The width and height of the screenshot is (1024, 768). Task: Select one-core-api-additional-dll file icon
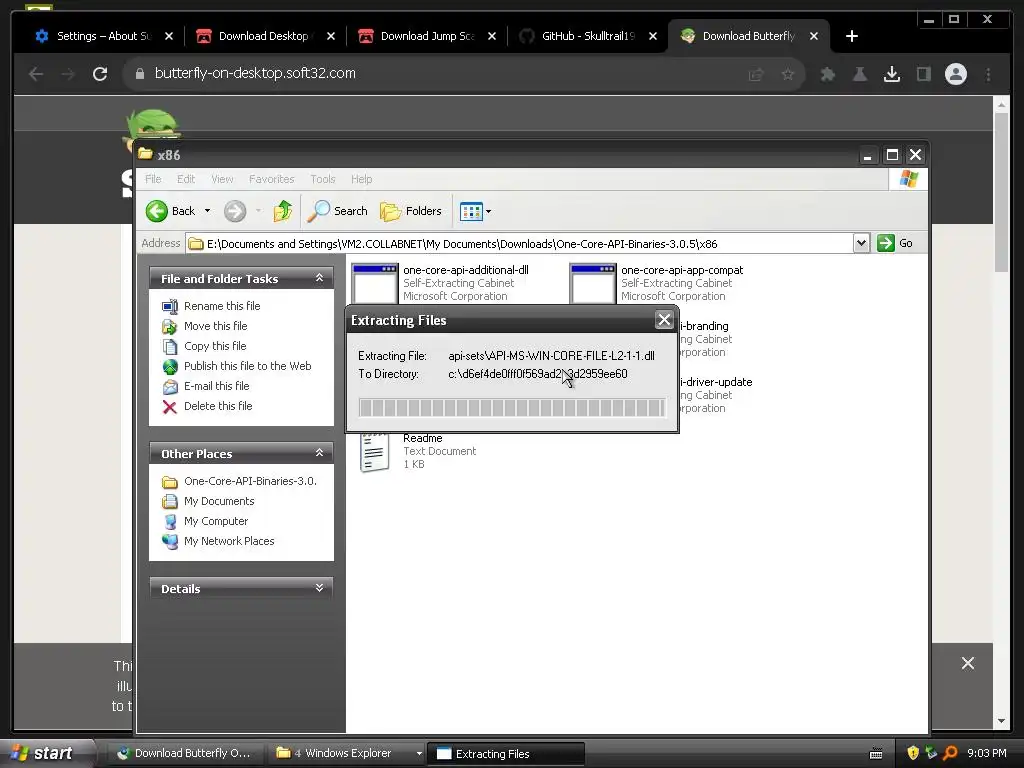click(x=374, y=283)
